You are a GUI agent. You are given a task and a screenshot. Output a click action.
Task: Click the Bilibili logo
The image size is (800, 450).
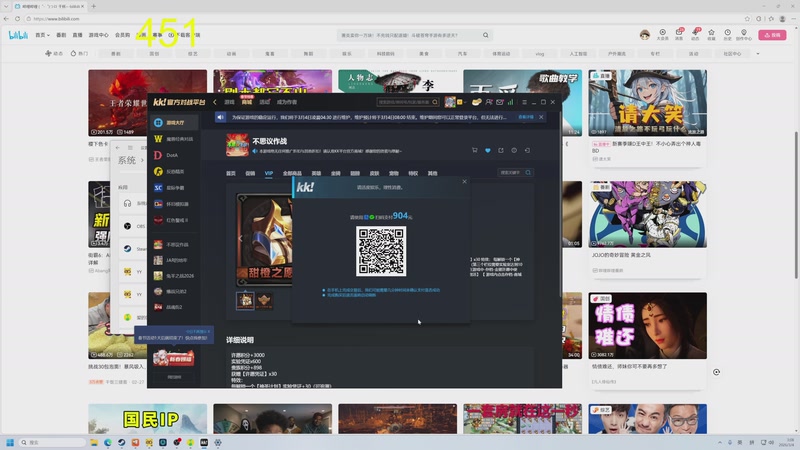(x=18, y=35)
